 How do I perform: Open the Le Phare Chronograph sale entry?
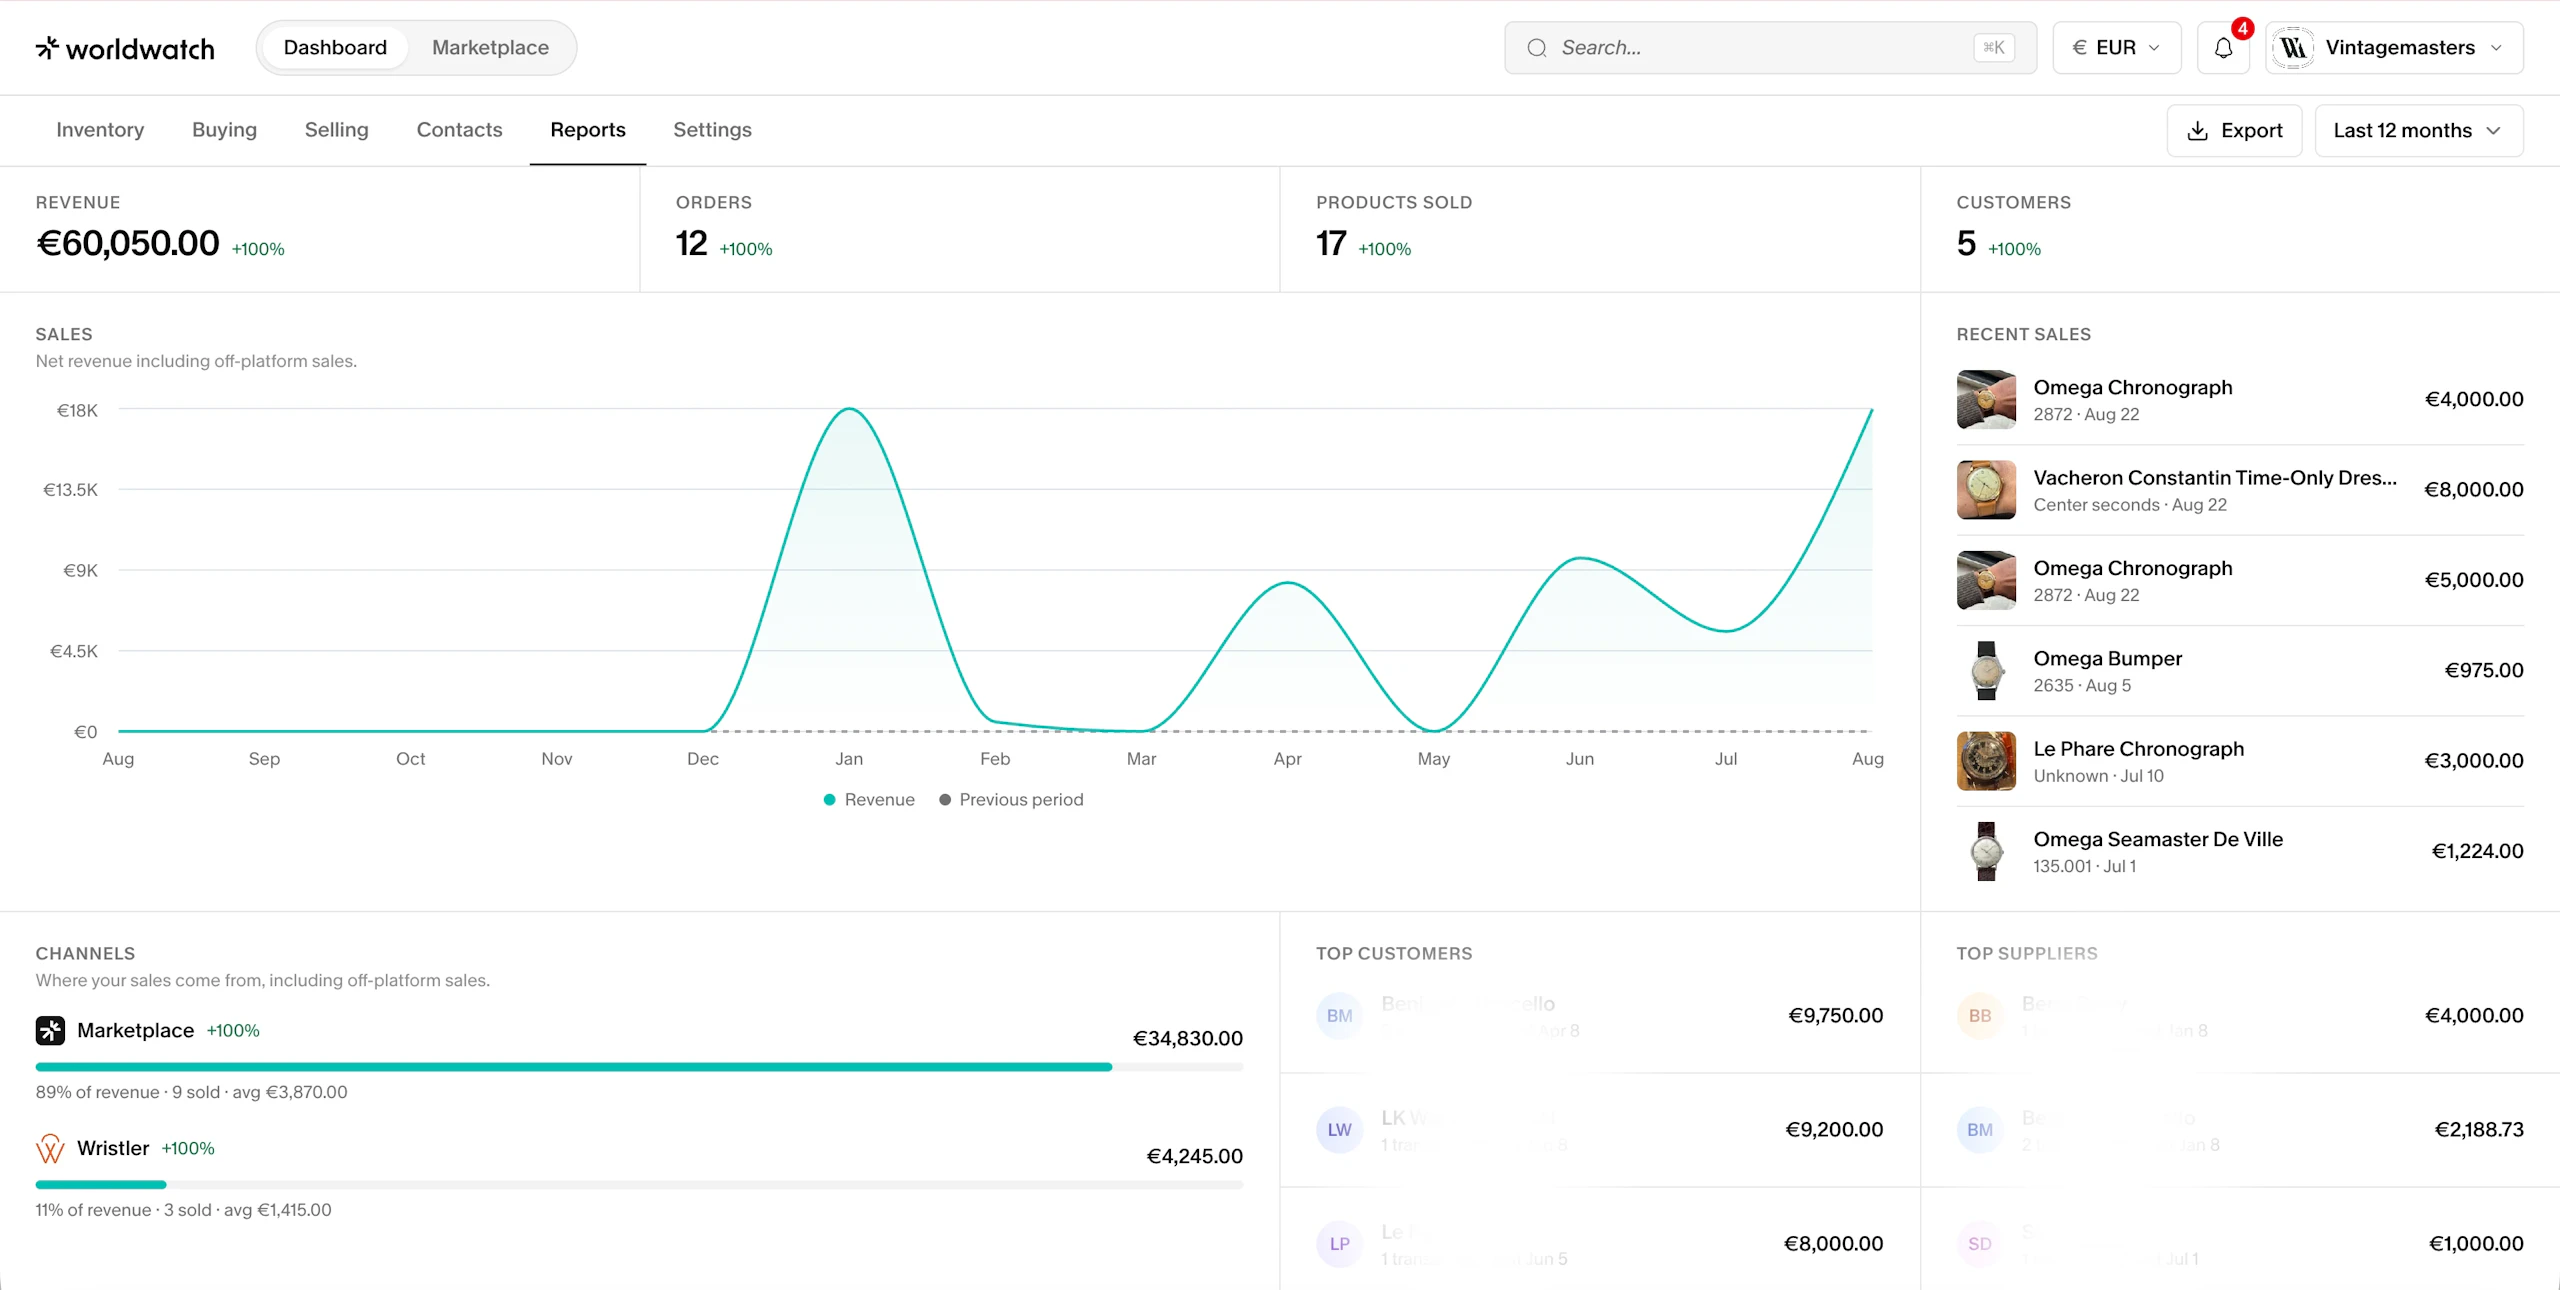(x=2240, y=761)
